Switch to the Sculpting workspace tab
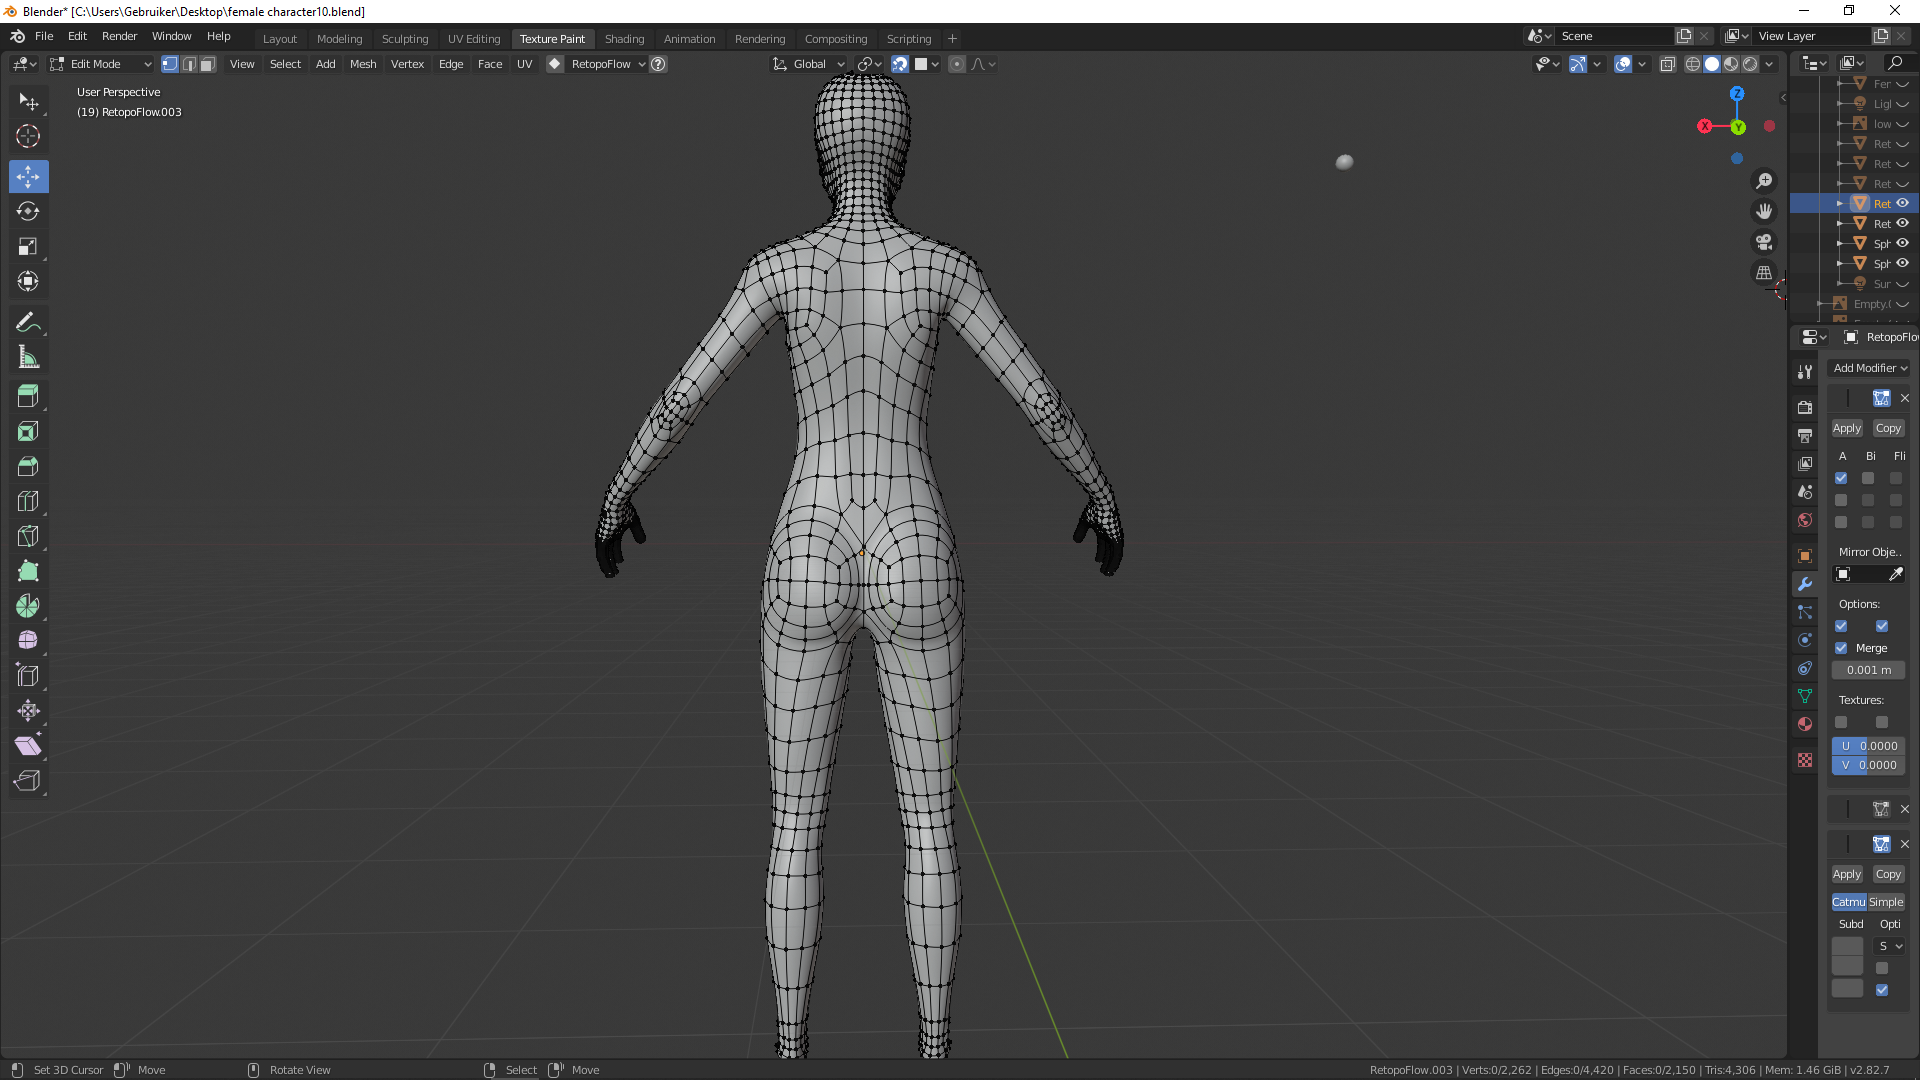 pyautogui.click(x=404, y=39)
